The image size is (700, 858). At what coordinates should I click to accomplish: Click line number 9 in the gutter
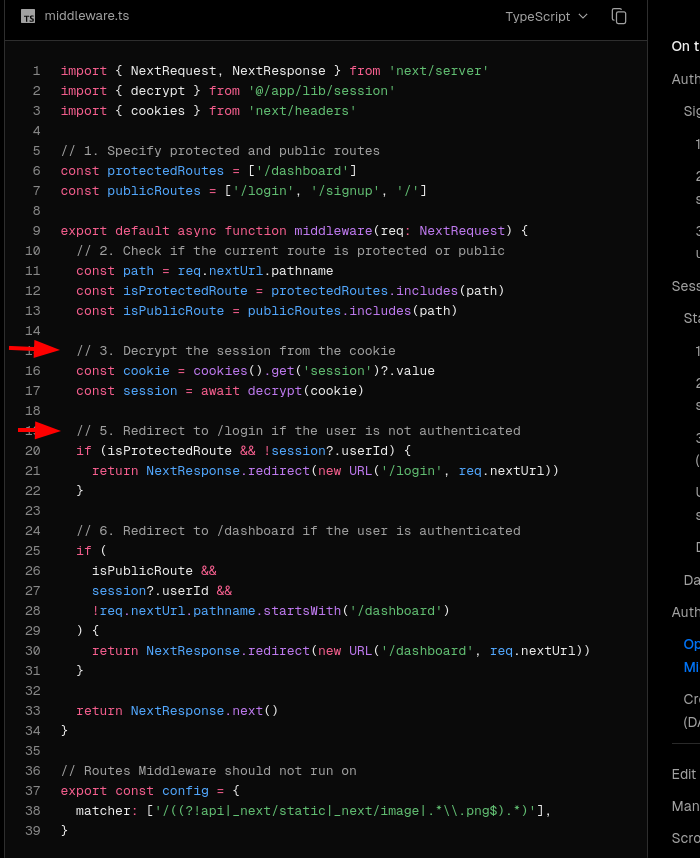(x=37, y=231)
